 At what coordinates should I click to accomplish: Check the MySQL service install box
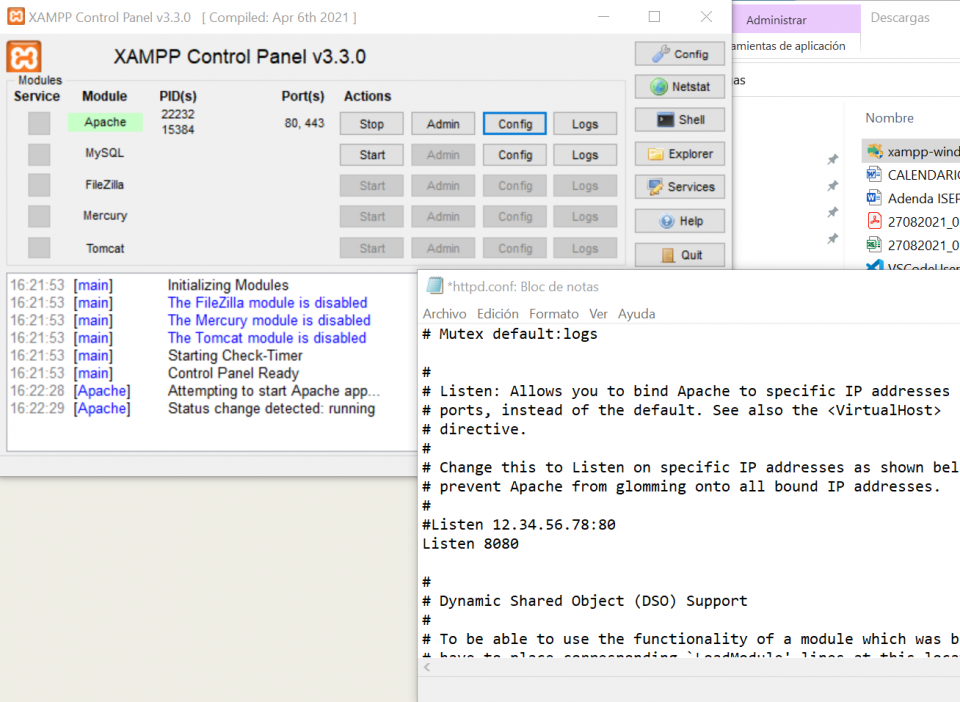pos(38,153)
